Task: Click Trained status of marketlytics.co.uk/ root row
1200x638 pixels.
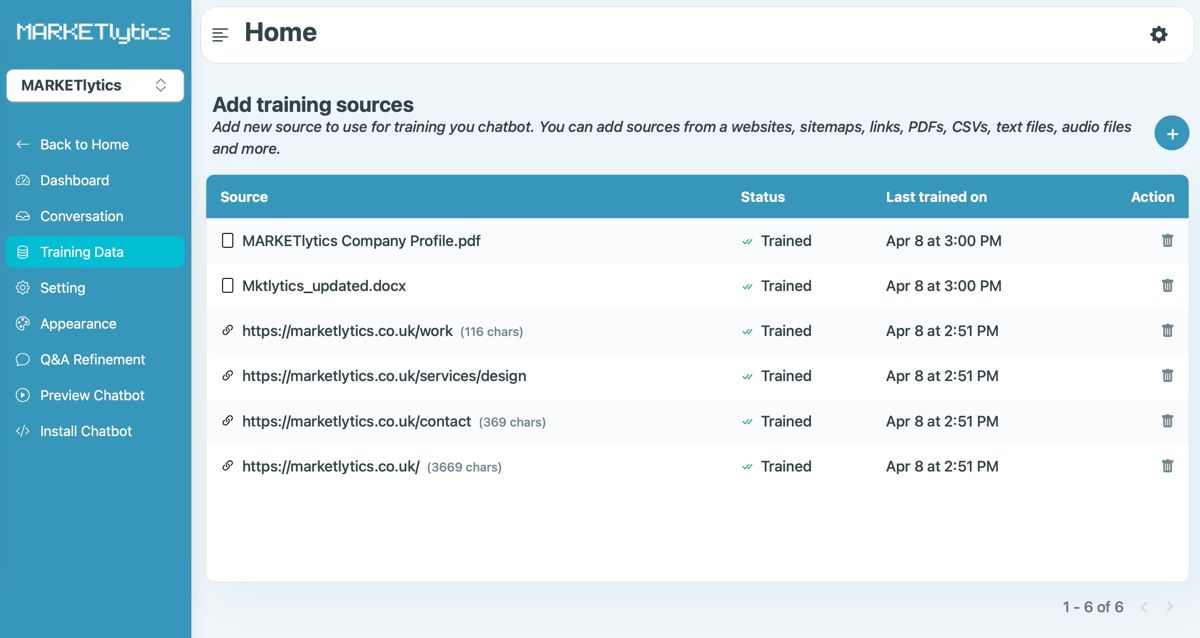Action: click(777, 466)
